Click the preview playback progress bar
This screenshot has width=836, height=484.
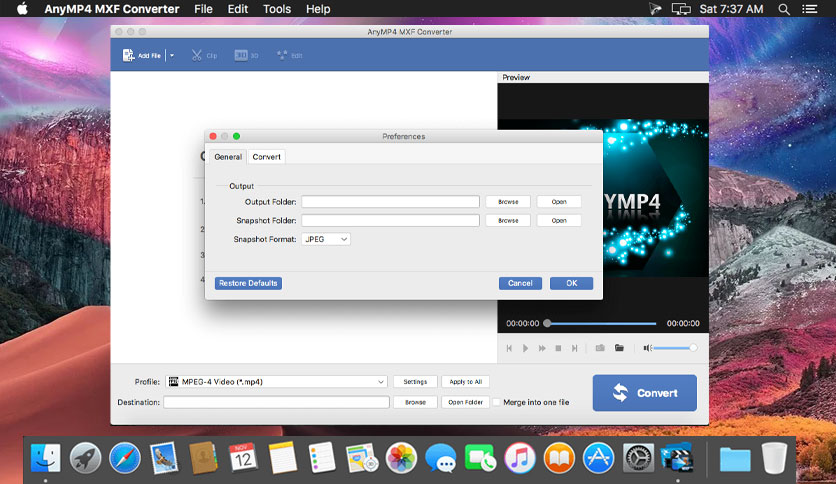coord(601,324)
